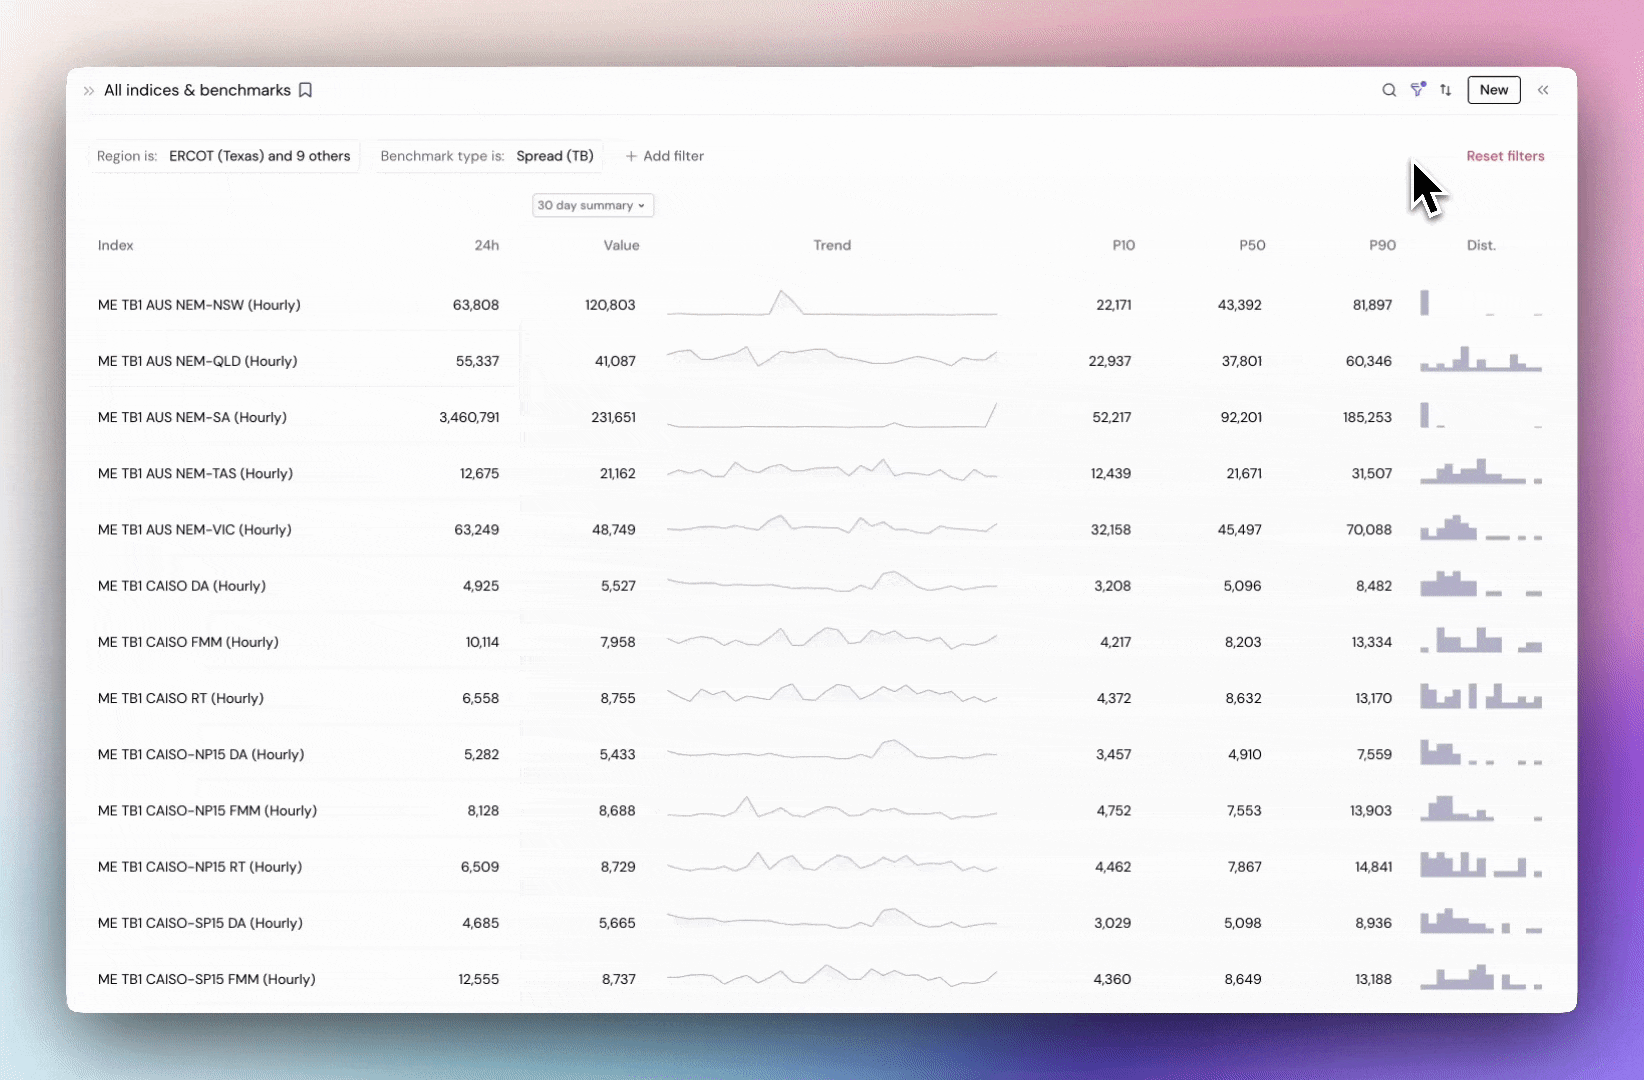Click the sort arrows icon
The height and width of the screenshot is (1080, 1644).
pos(1445,90)
